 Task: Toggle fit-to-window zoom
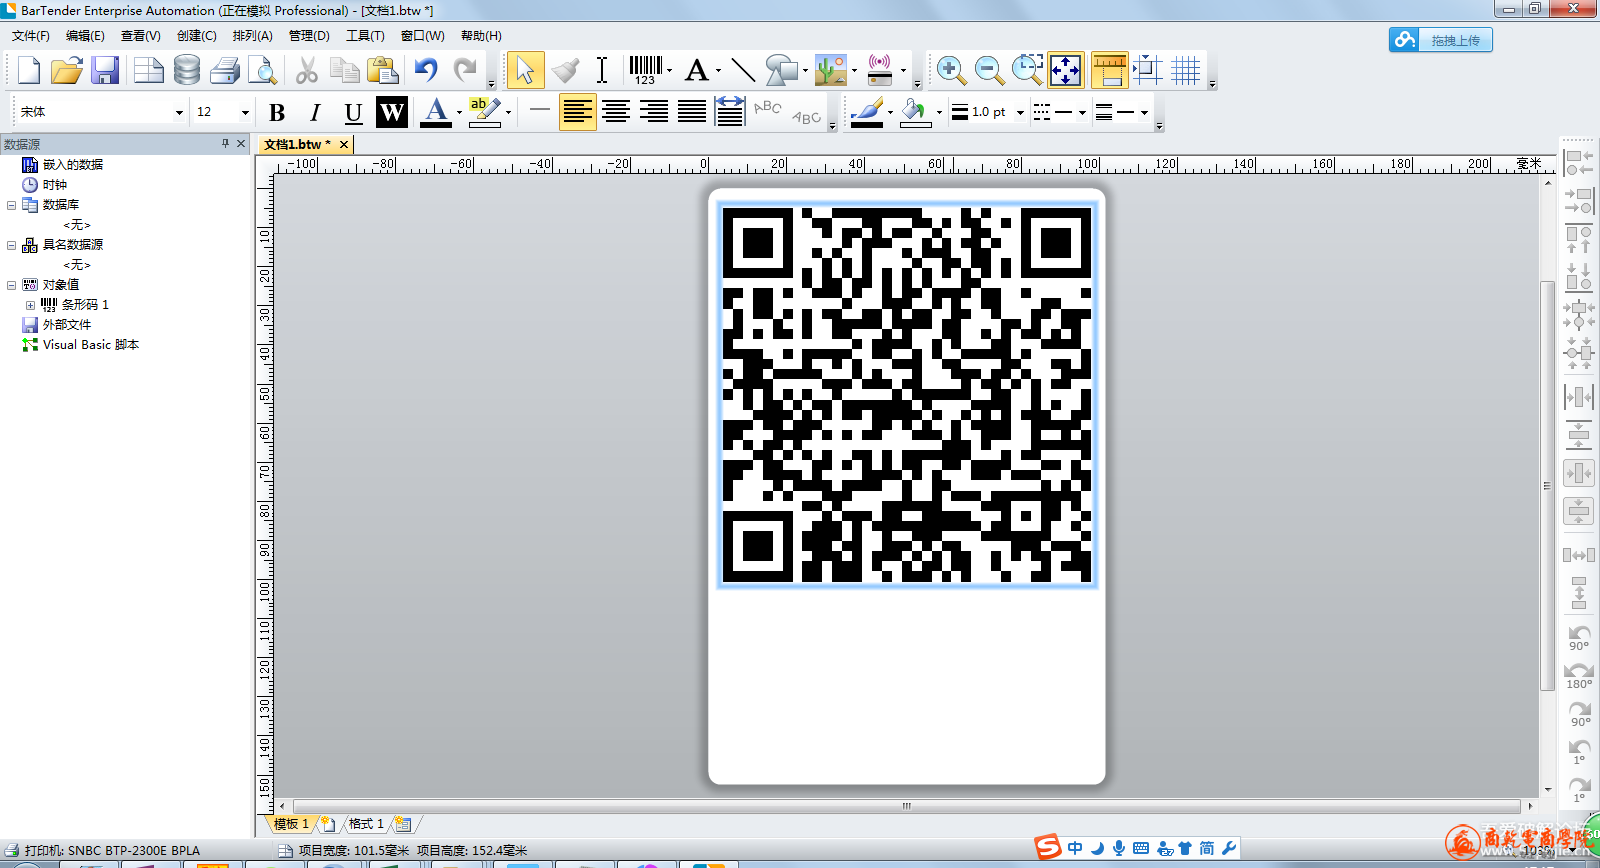pos(1066,70)
